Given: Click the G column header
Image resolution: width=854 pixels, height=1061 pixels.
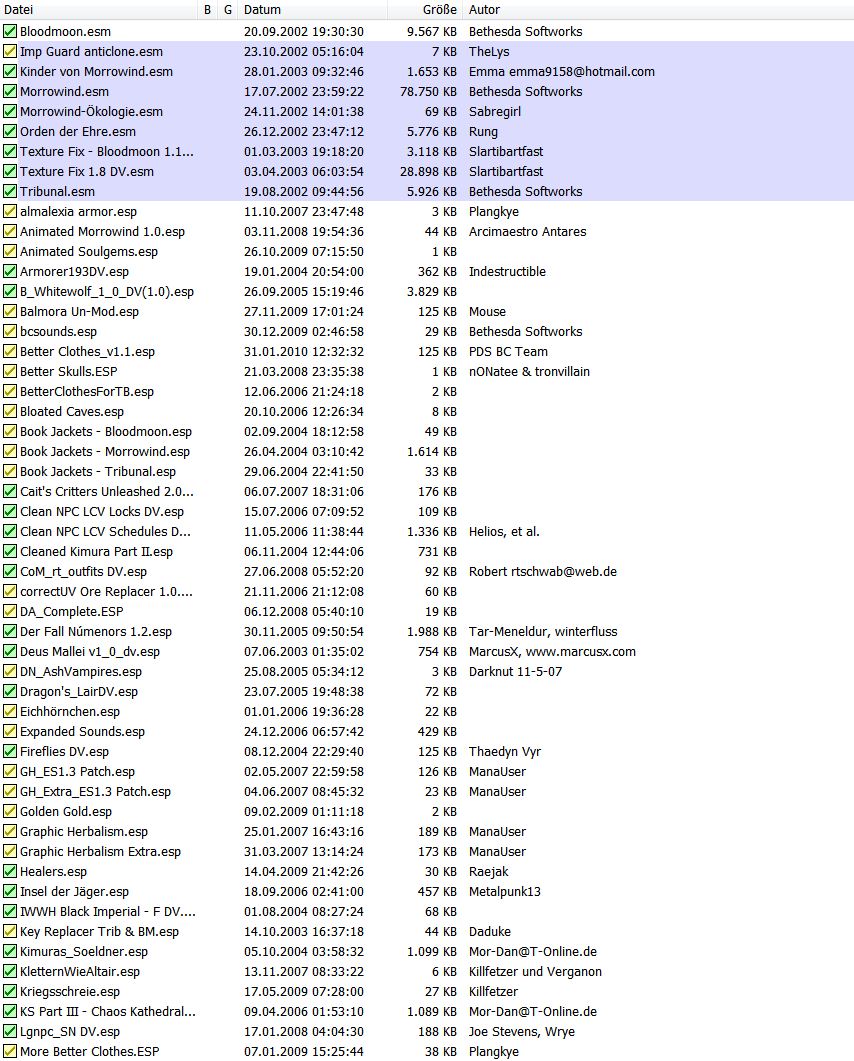Looking at the screenshot, I should [228, 9].
